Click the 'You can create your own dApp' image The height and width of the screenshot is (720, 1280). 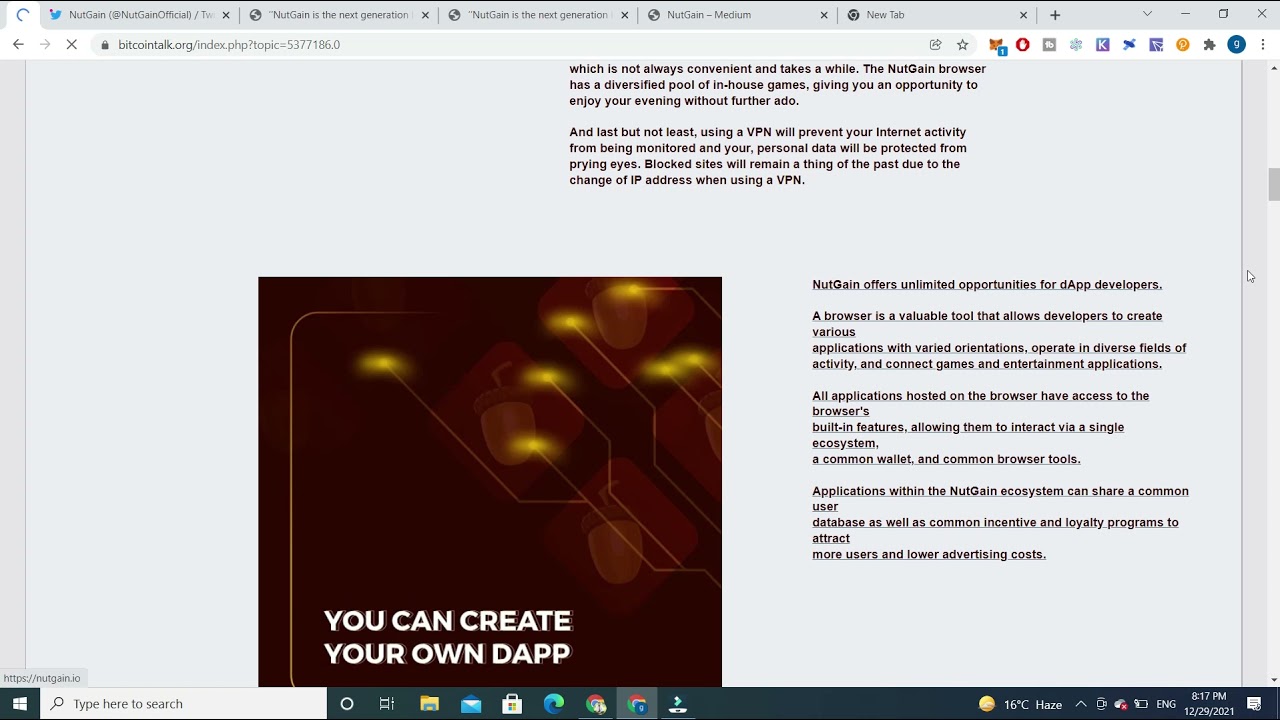coord(490,482)
